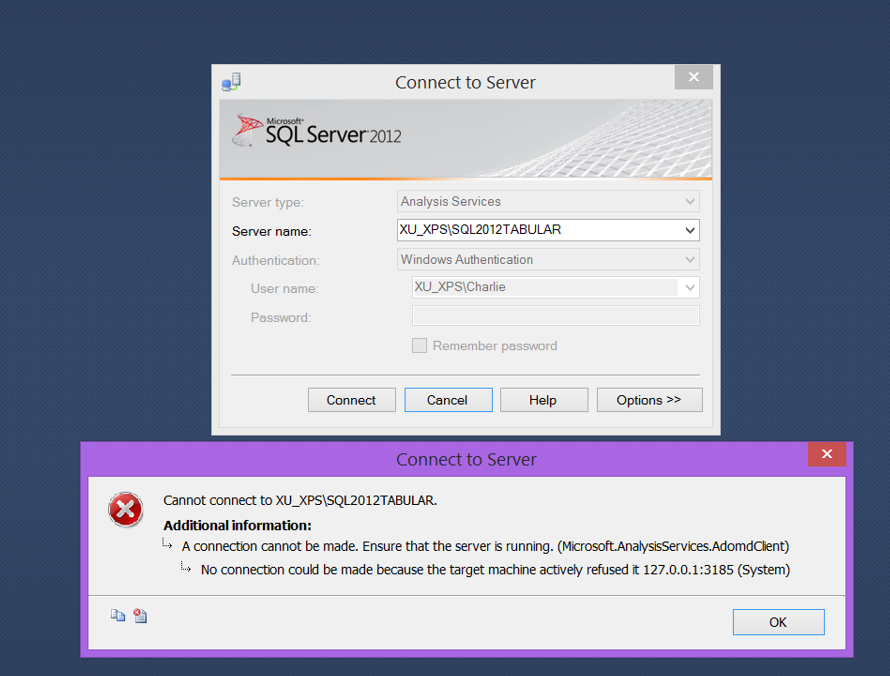Open Help from the login dialog
The image size is (890, 676).
(544, 400)
